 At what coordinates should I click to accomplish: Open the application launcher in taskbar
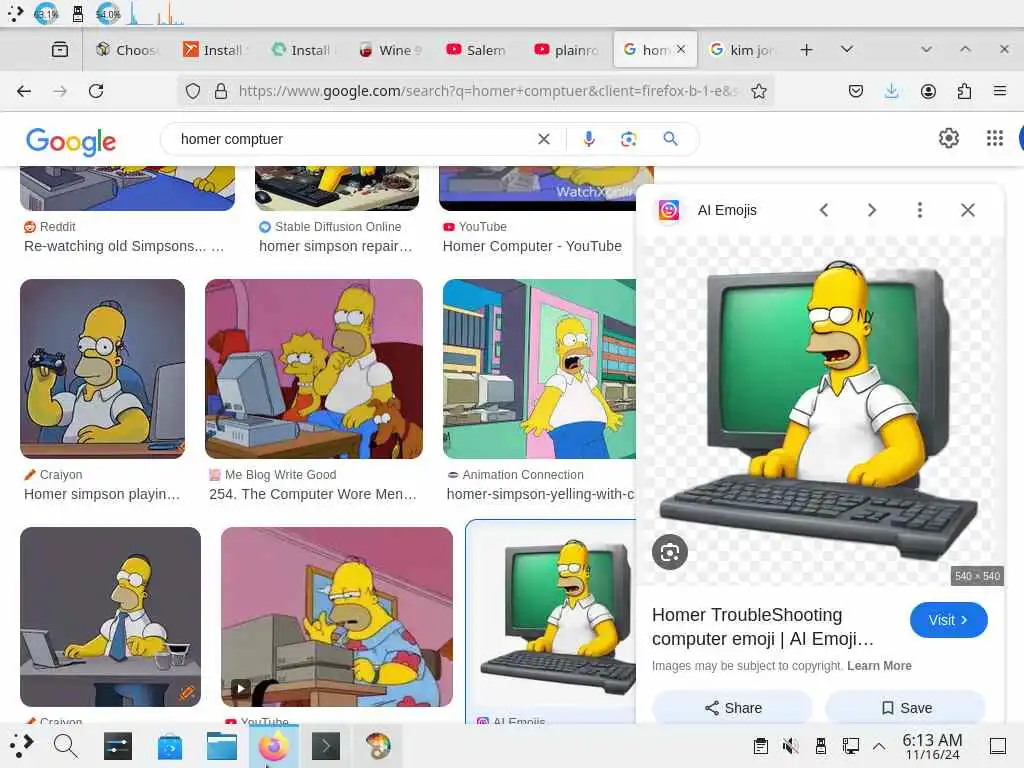[x=22, y=745]
